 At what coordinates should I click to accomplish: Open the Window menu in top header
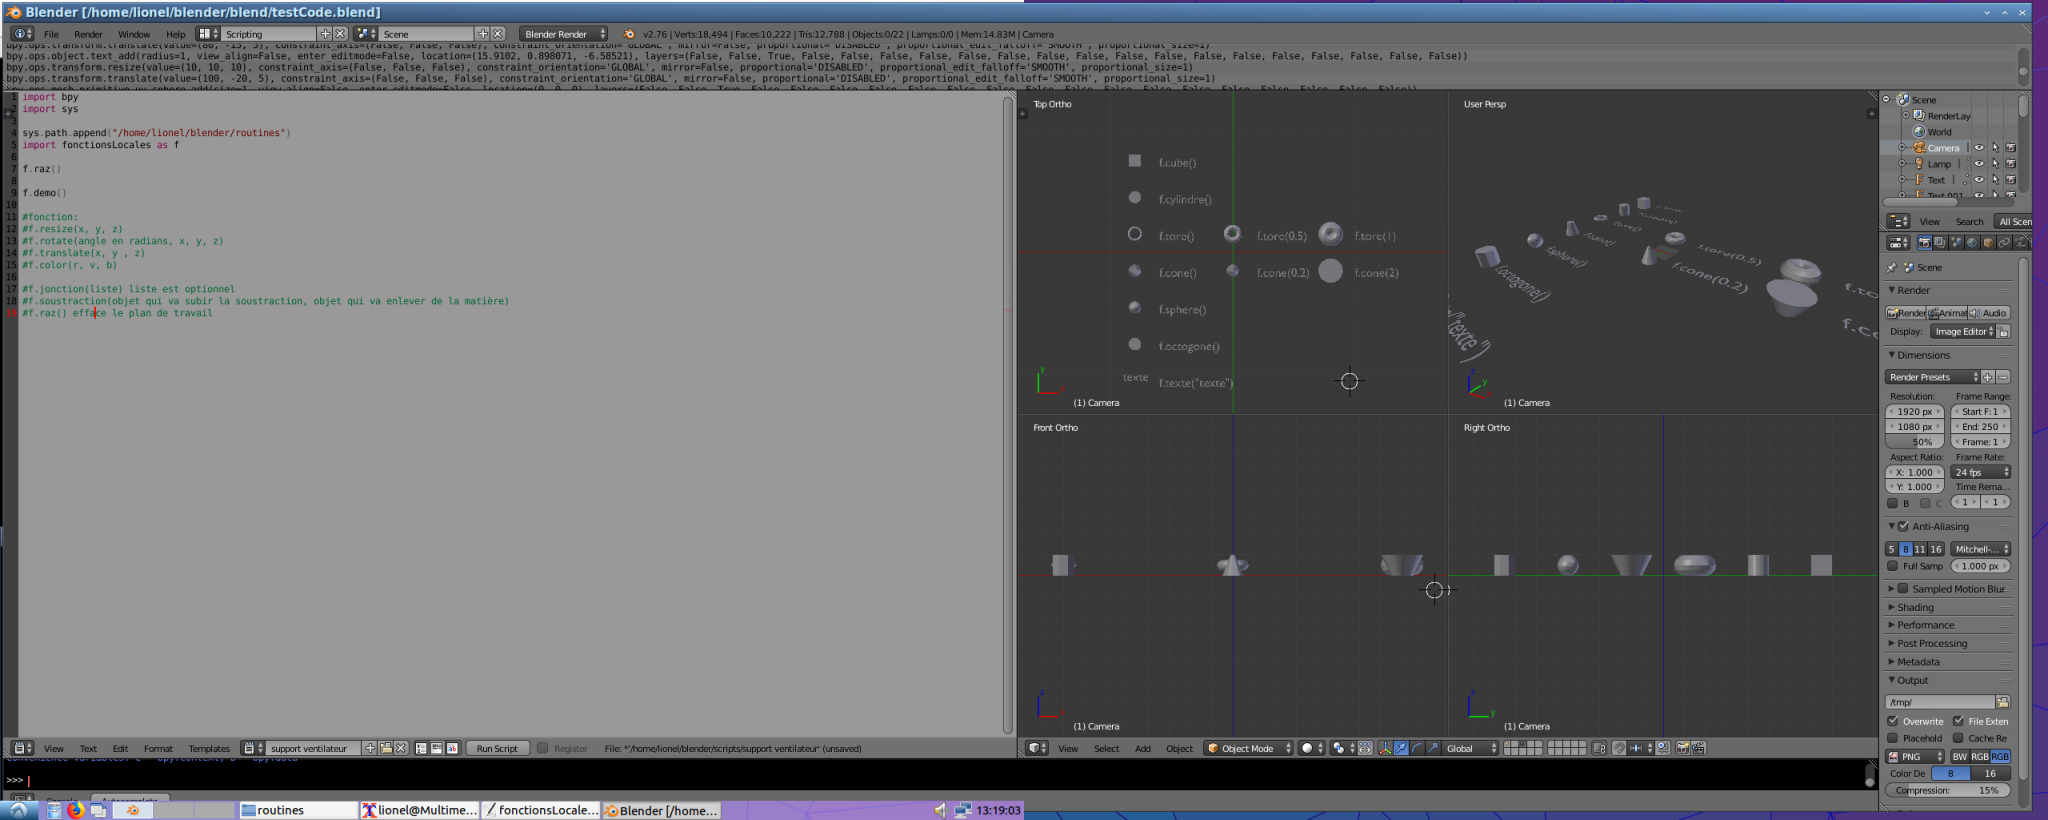point(134,34)
